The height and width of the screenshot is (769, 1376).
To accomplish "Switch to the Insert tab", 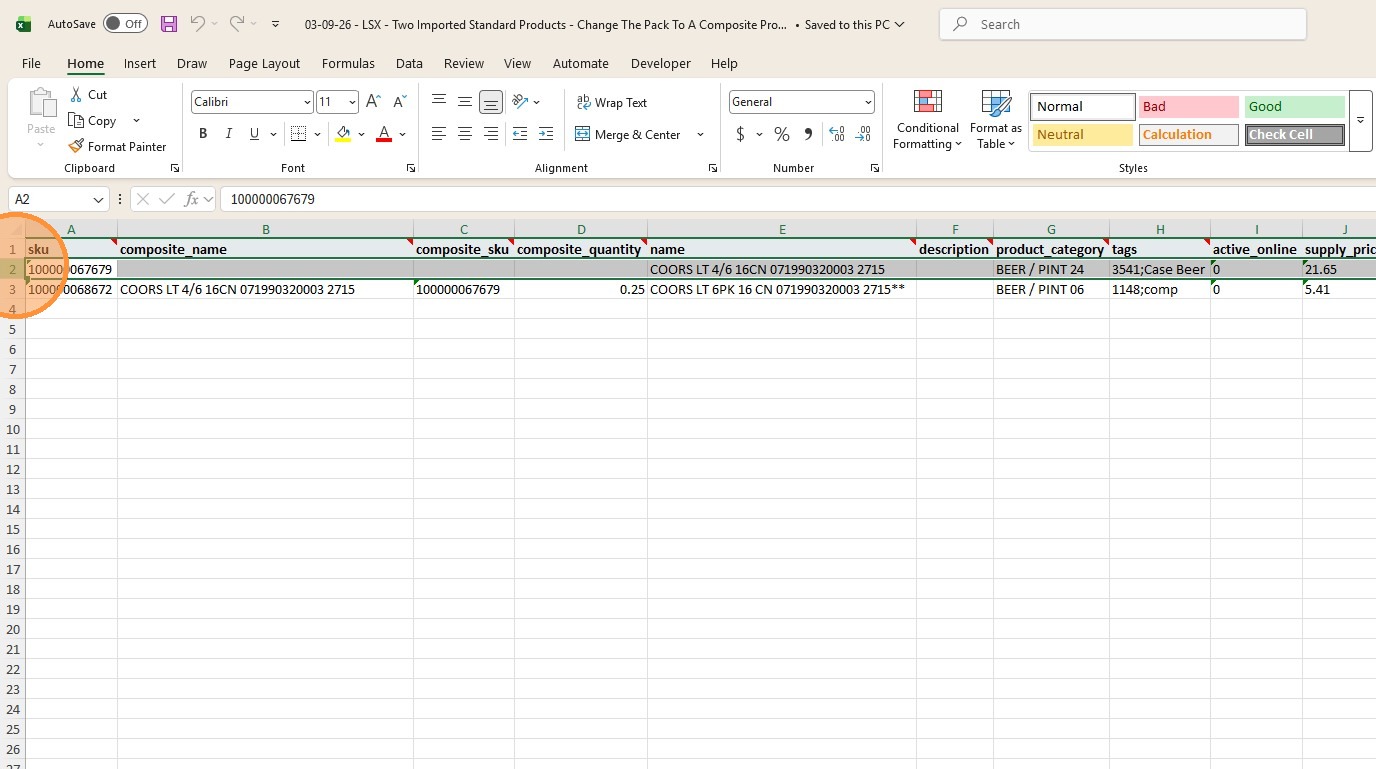I will tap(140, 63).
